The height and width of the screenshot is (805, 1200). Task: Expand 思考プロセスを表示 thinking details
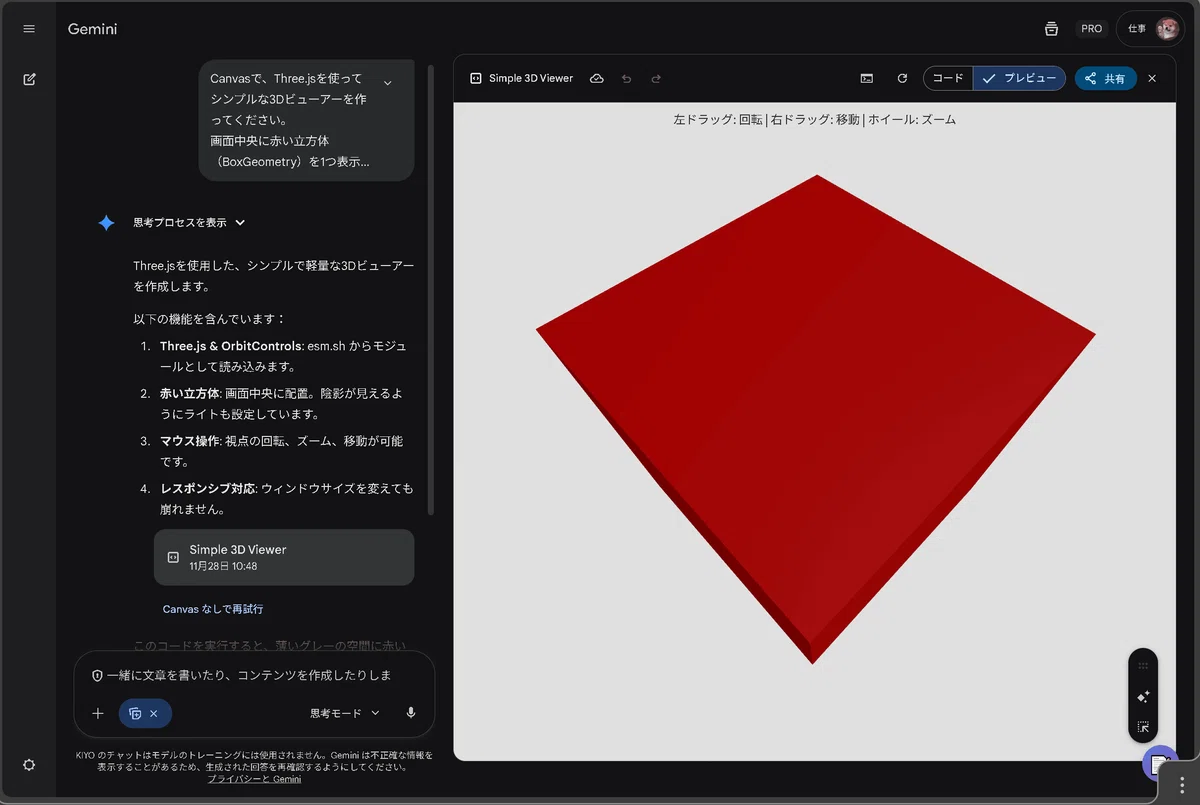[189, 223]
